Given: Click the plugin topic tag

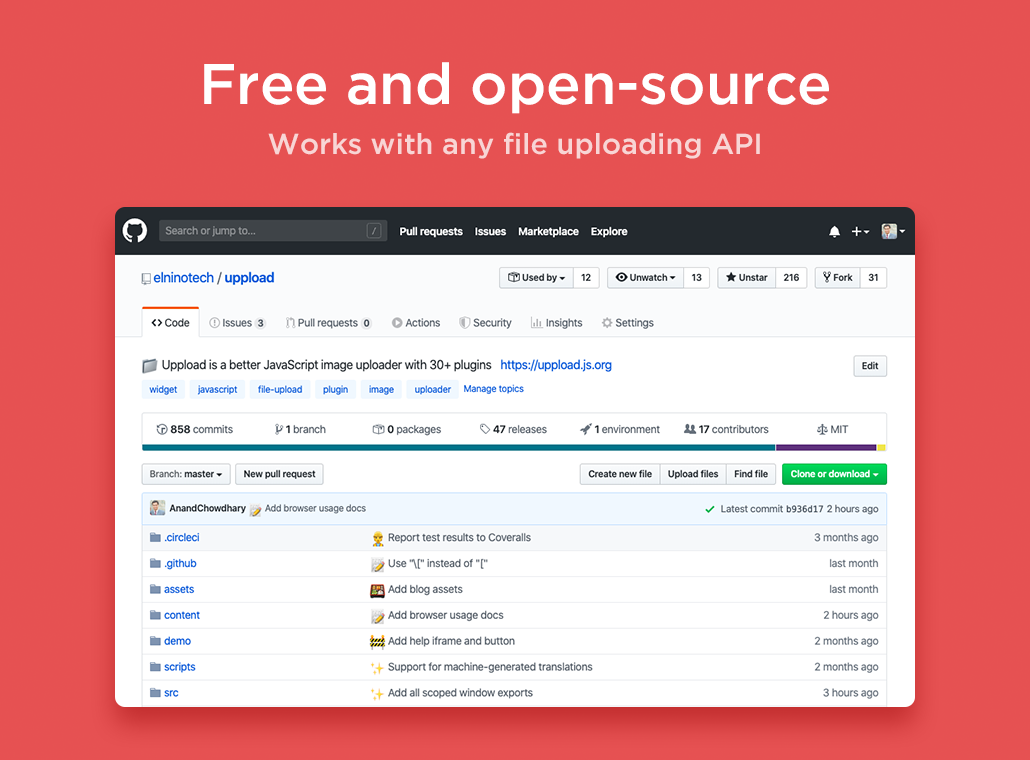Looking at the screenshot, I should (x=335, y=390).
